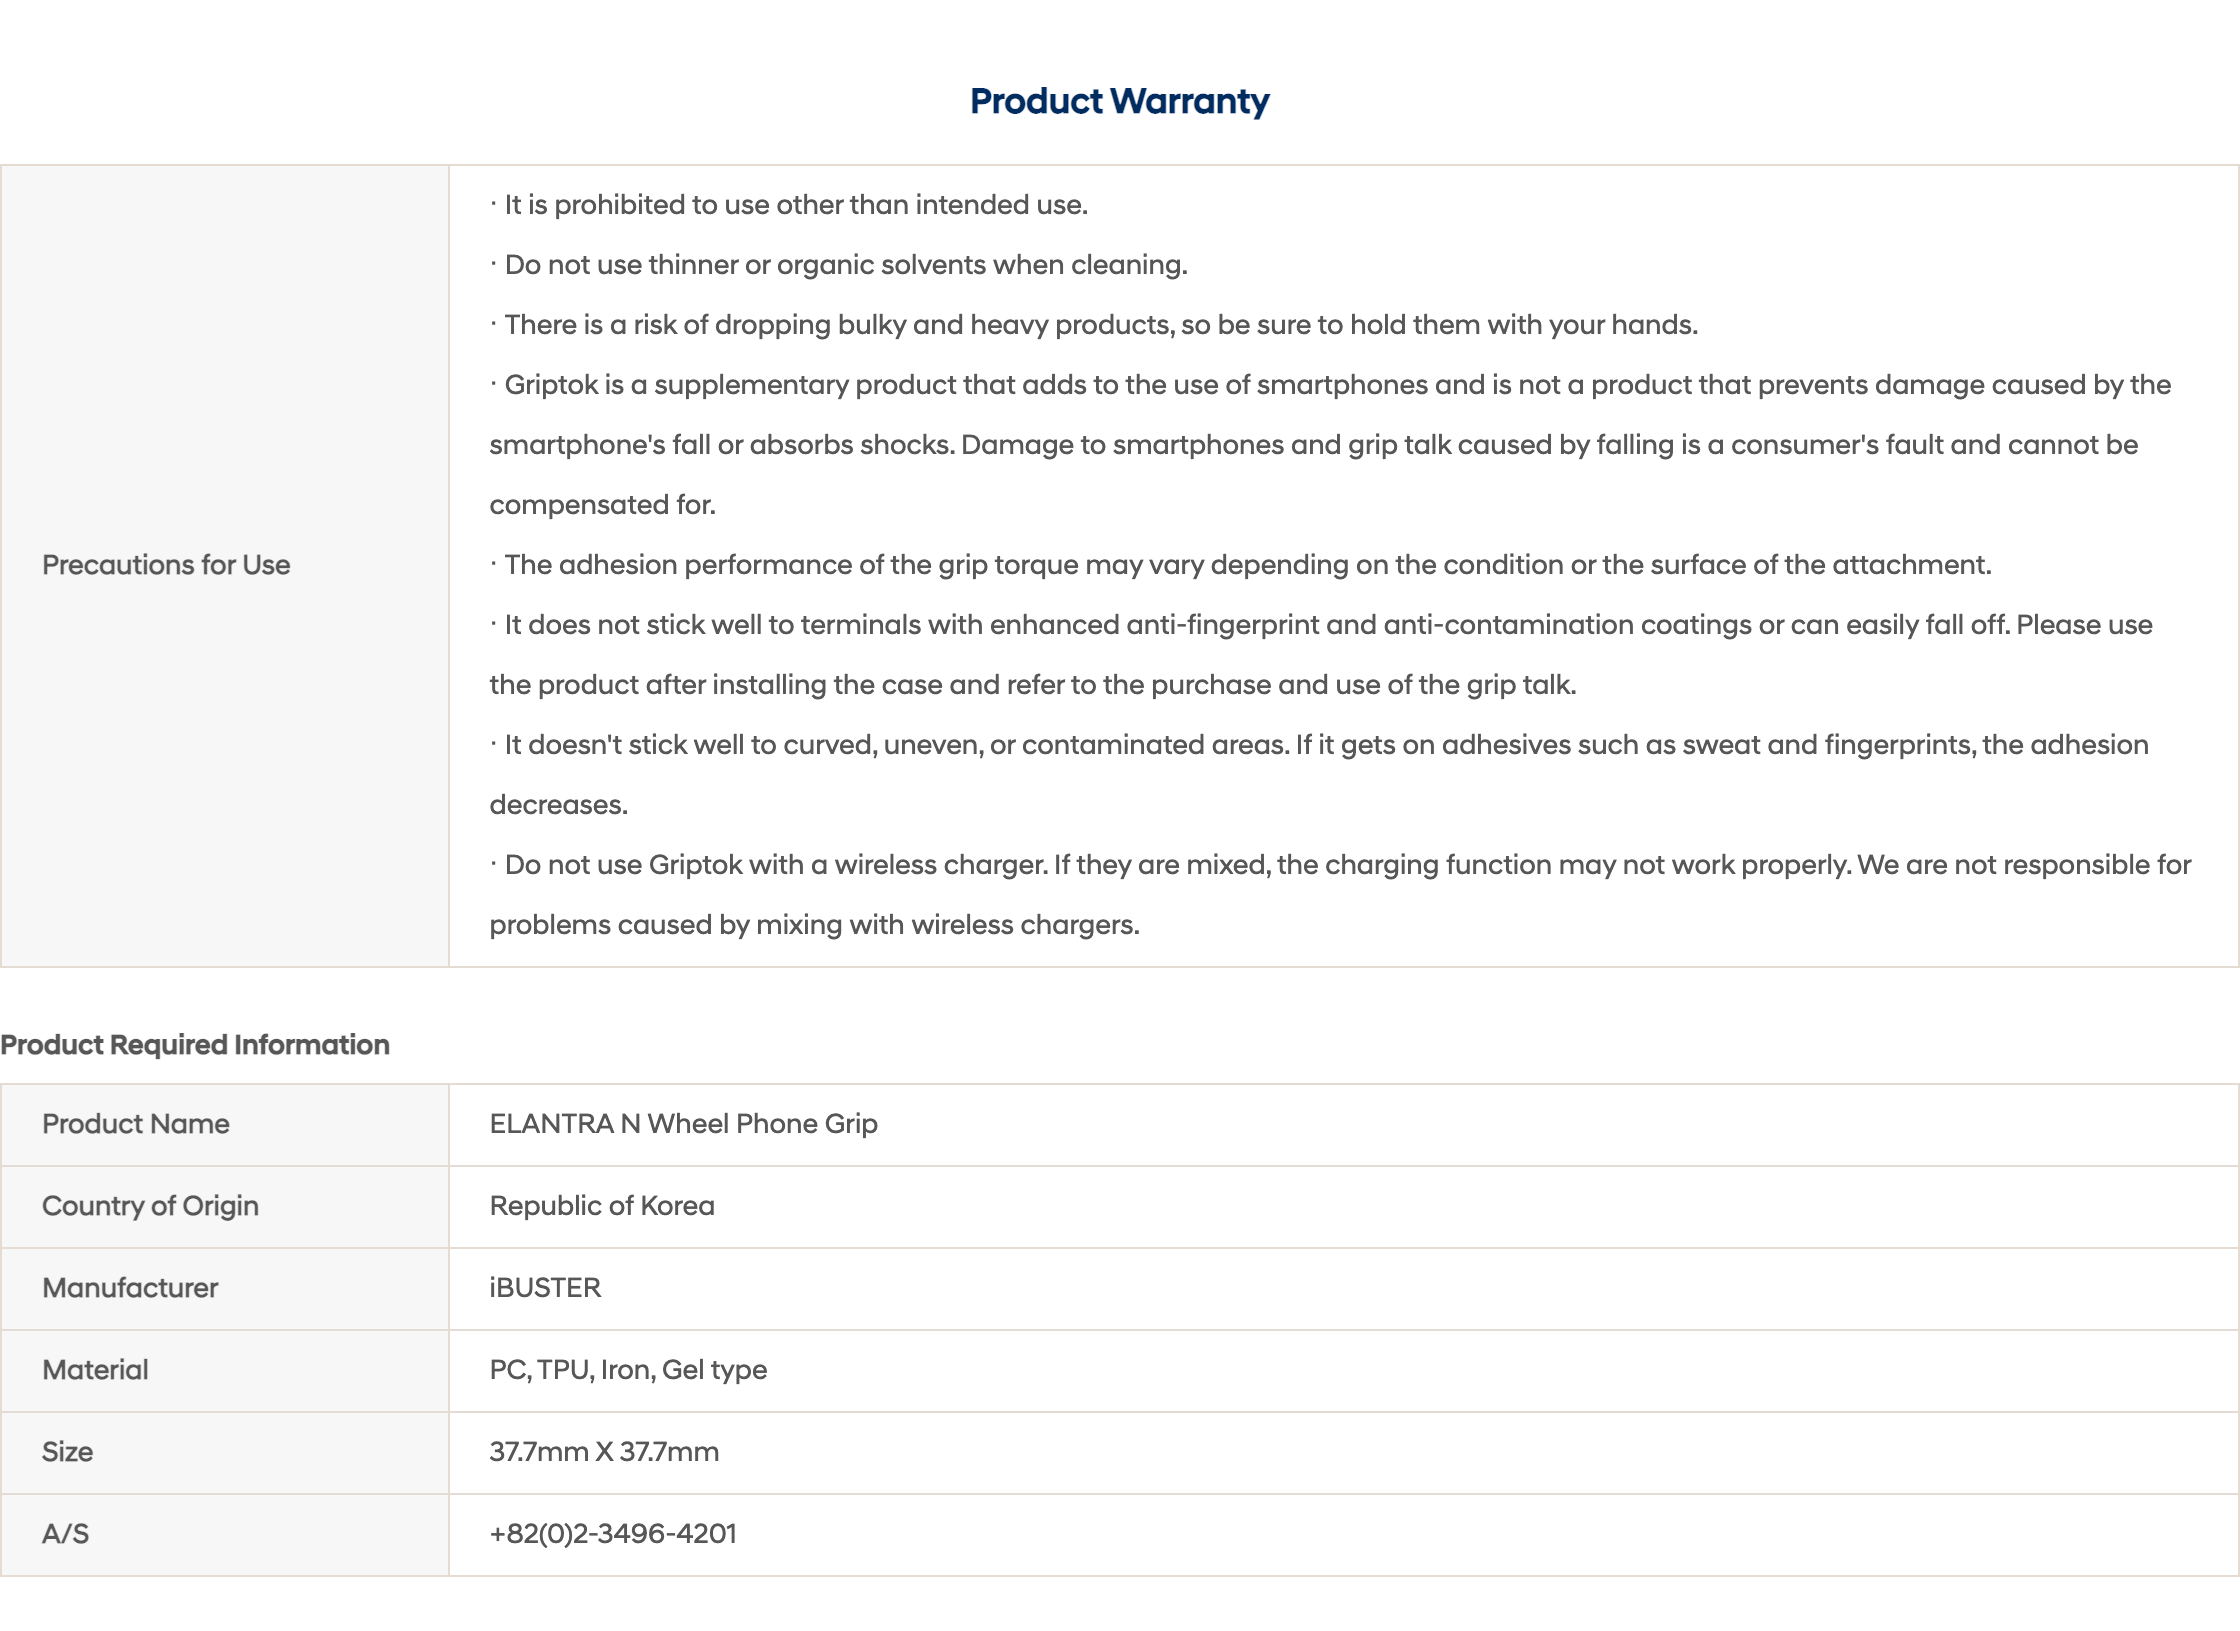Click the wireless charger warning line
The image size is (2240, 1631).
click(x=1340, y=895)
